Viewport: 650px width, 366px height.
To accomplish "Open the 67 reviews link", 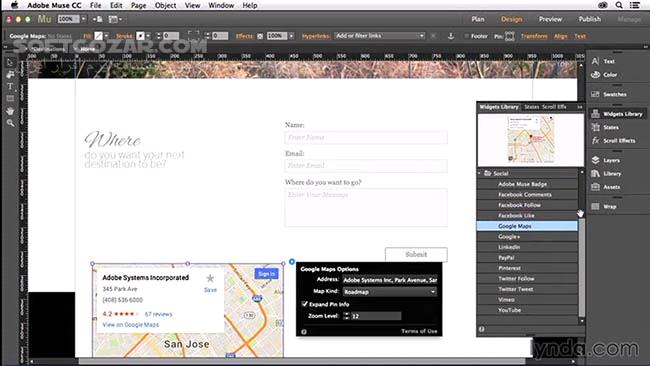I will pos(158,314).
